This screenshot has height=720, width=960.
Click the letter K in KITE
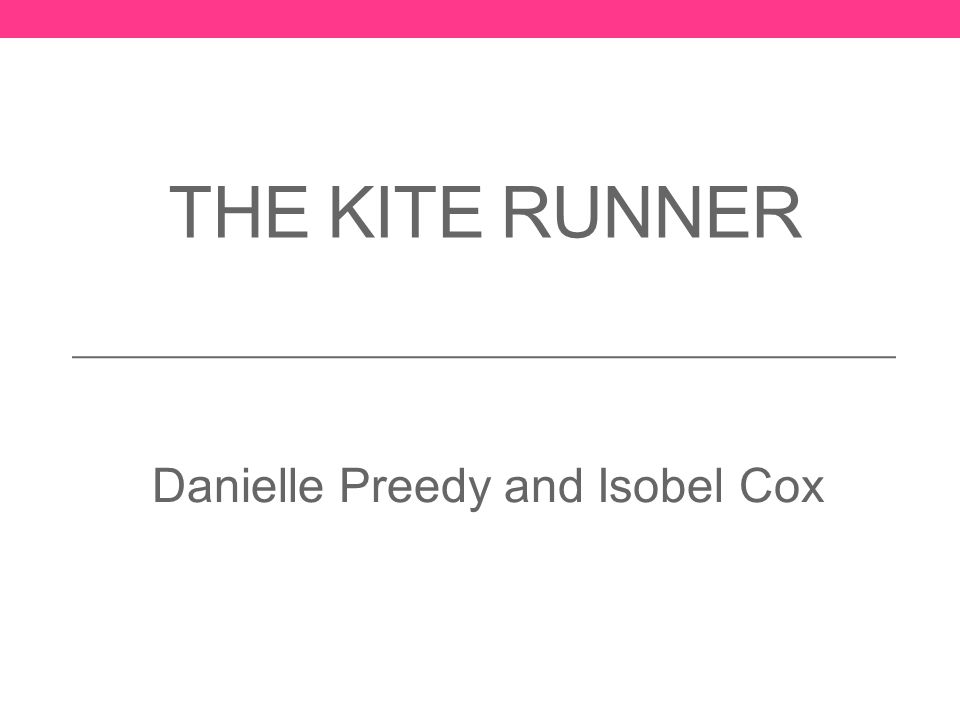point(352,212)
